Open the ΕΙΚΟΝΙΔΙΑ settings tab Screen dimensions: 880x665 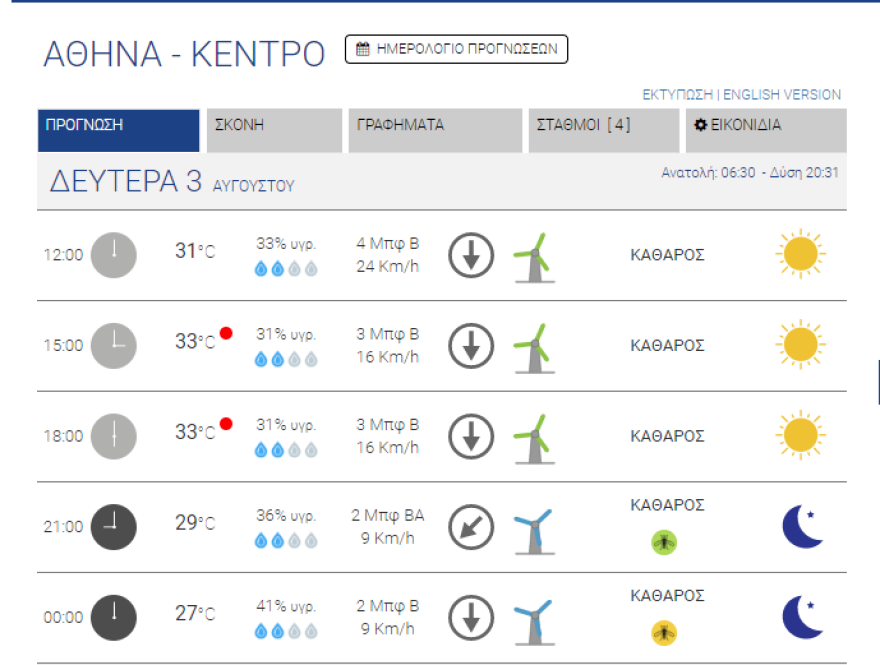(x=766, y=130)
